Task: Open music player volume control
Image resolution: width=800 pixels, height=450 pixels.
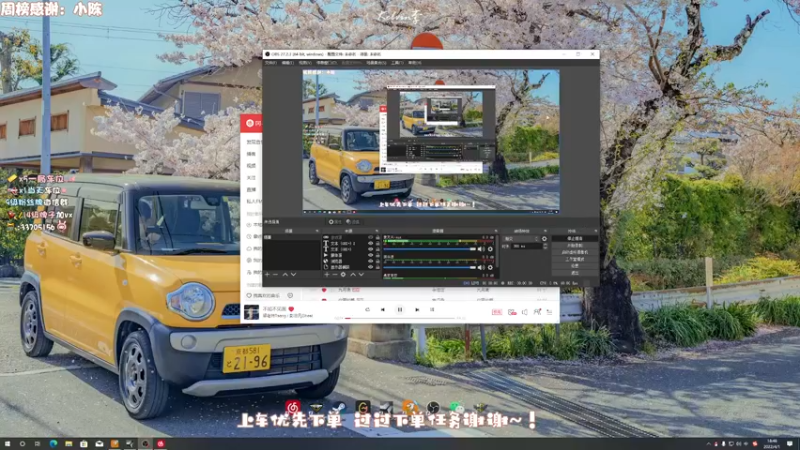Action: point(525,312)
